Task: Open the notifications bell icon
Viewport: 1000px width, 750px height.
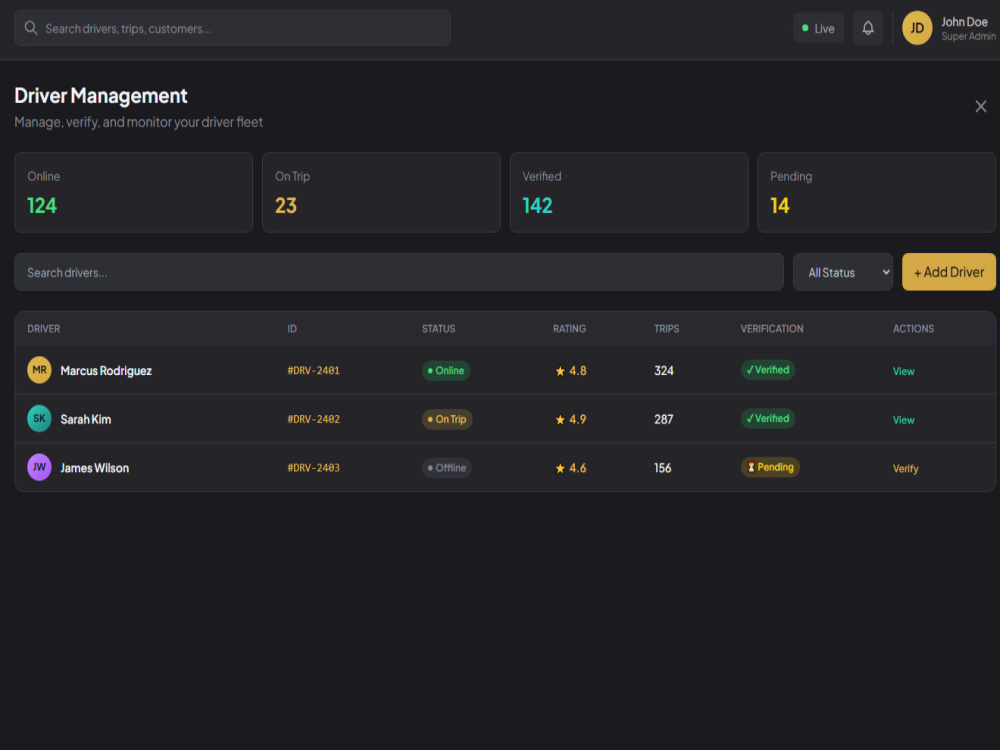Action: (867, 28)
